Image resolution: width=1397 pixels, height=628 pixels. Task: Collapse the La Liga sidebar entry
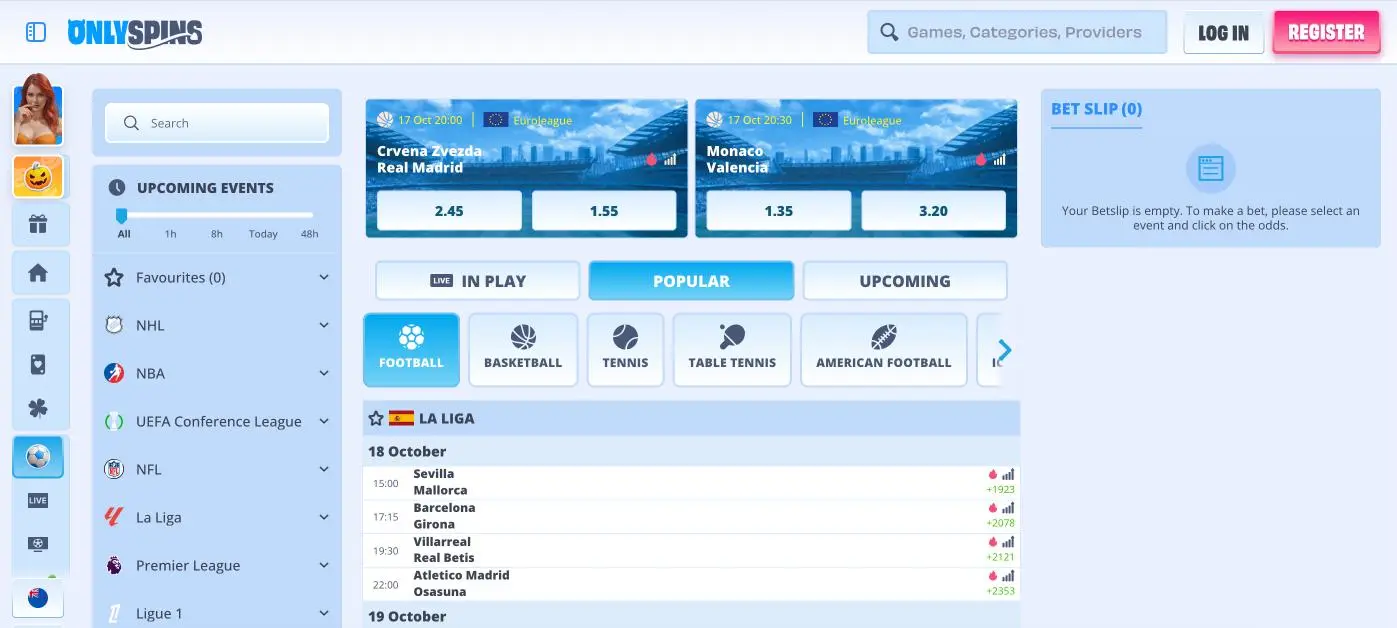pyautogui.click(x=324, y=517)
